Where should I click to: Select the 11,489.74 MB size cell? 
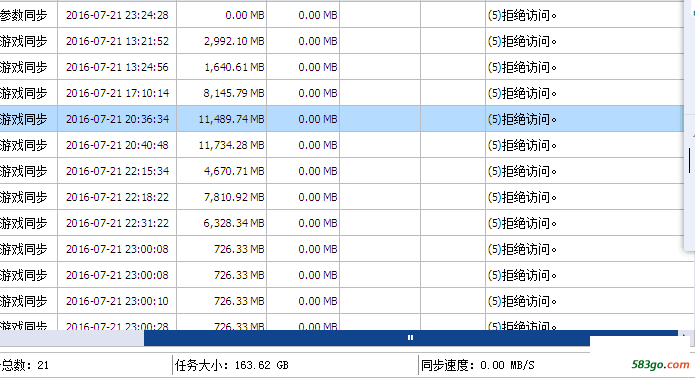click(x=231, y=119)
